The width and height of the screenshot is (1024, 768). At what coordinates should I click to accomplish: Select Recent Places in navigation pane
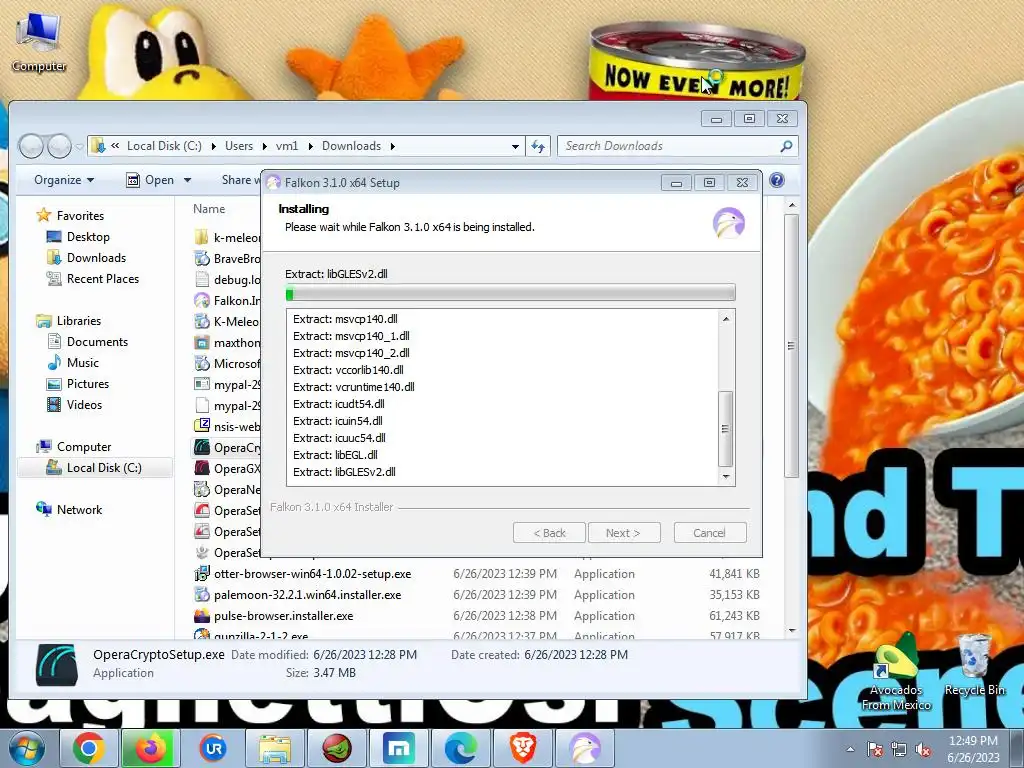(x=103, y=279)
